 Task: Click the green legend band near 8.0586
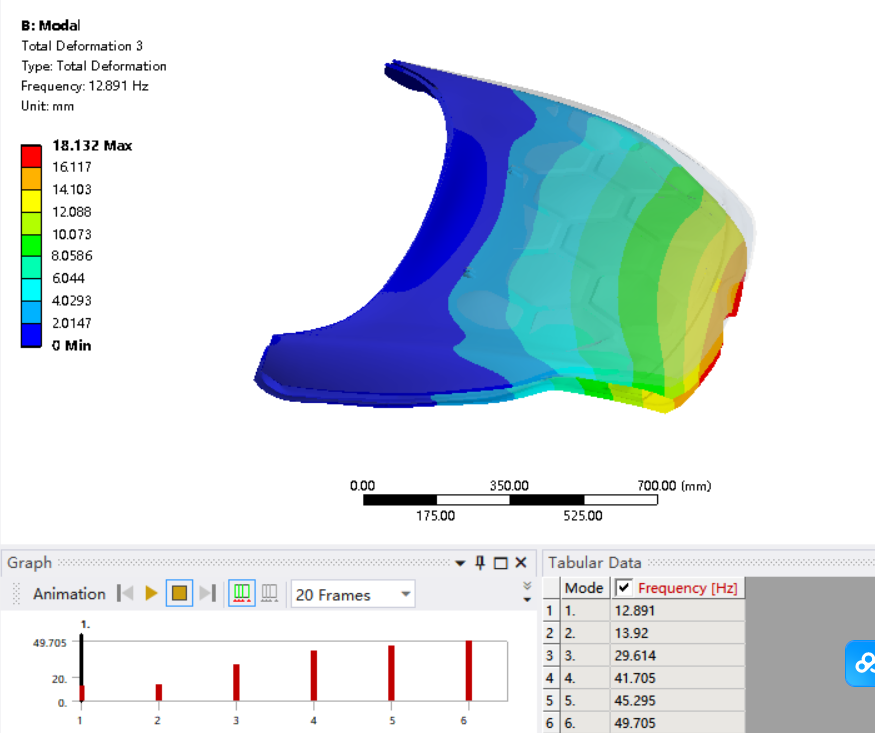coord(31,245)
